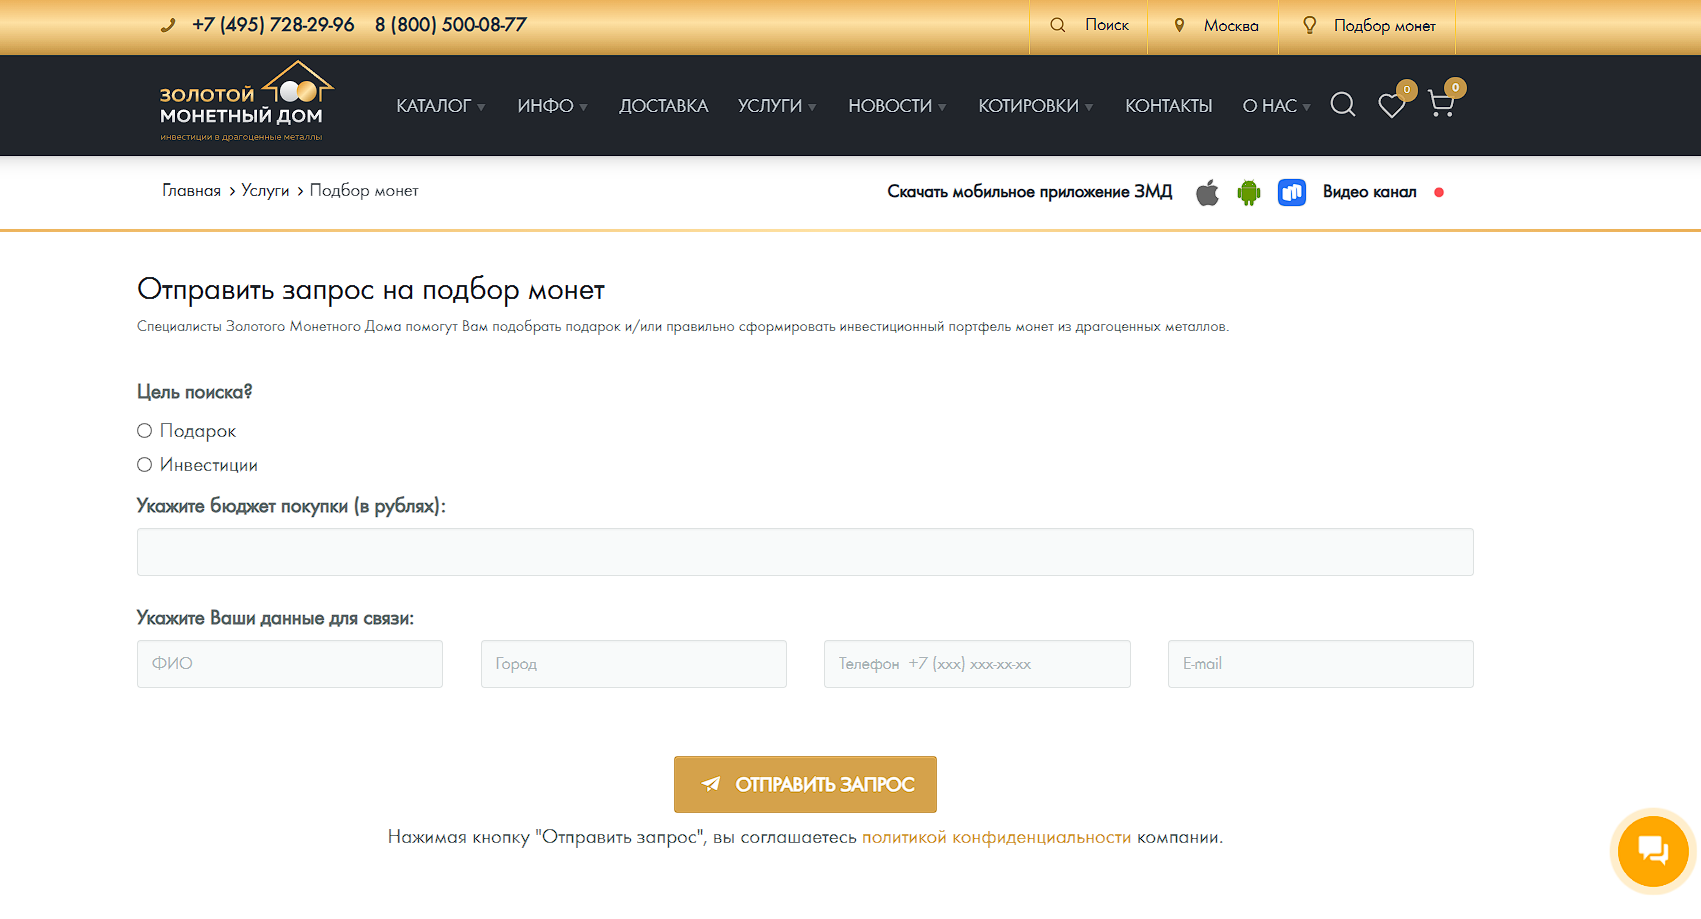This screenshot has width=1701, height=919.
Task: Expand the О НАС dropdown menu
Action: 1276,106
